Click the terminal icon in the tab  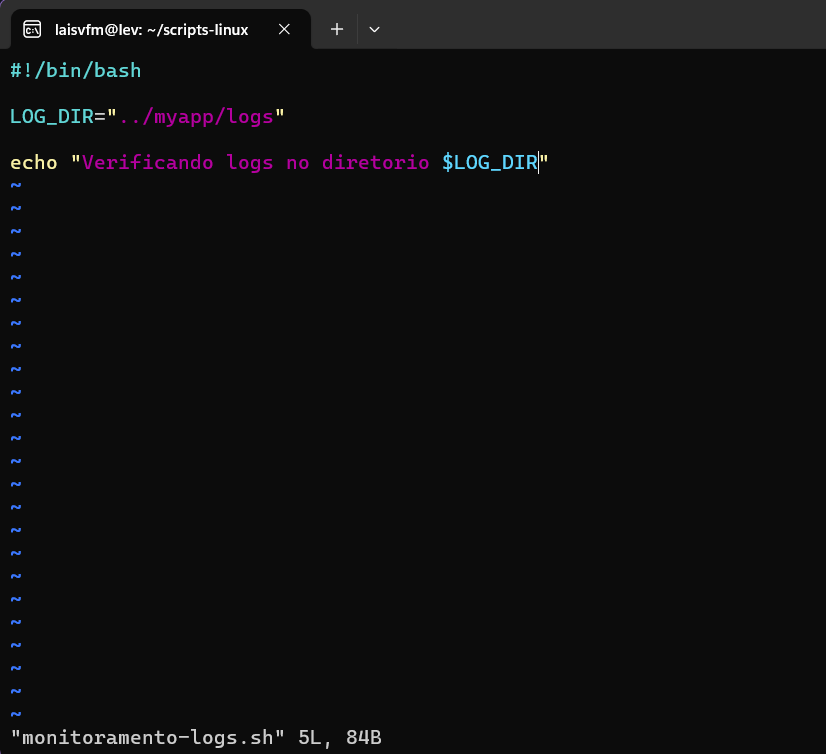click(x=32, y=29)
